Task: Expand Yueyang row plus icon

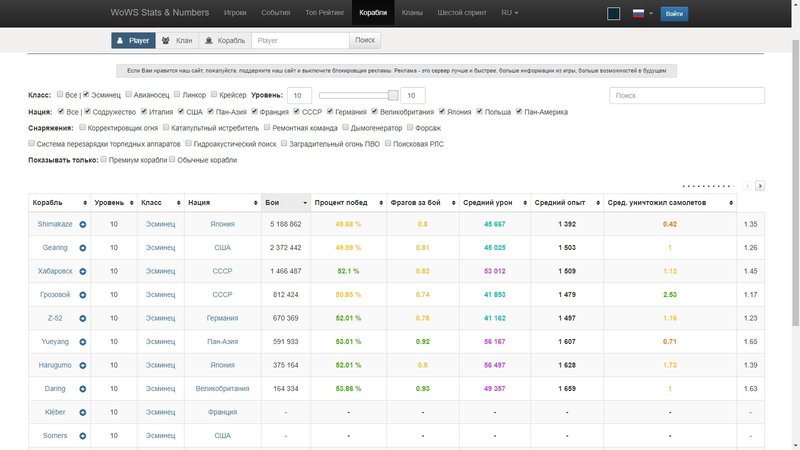Action: (83, 342)
